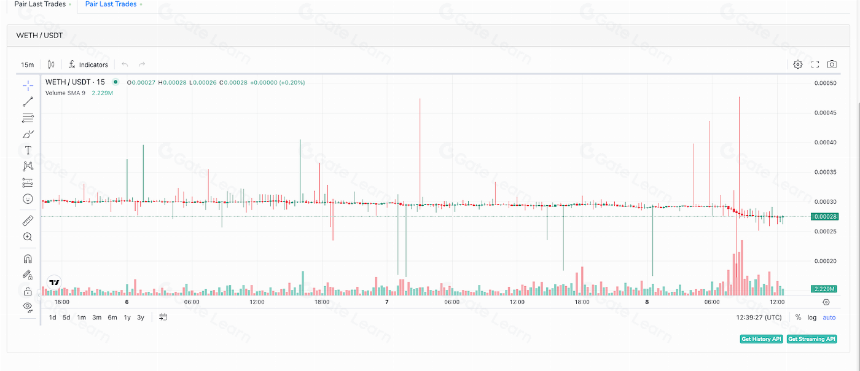Set range to 3y
This screenshot has height=371, width=860.
140,318
